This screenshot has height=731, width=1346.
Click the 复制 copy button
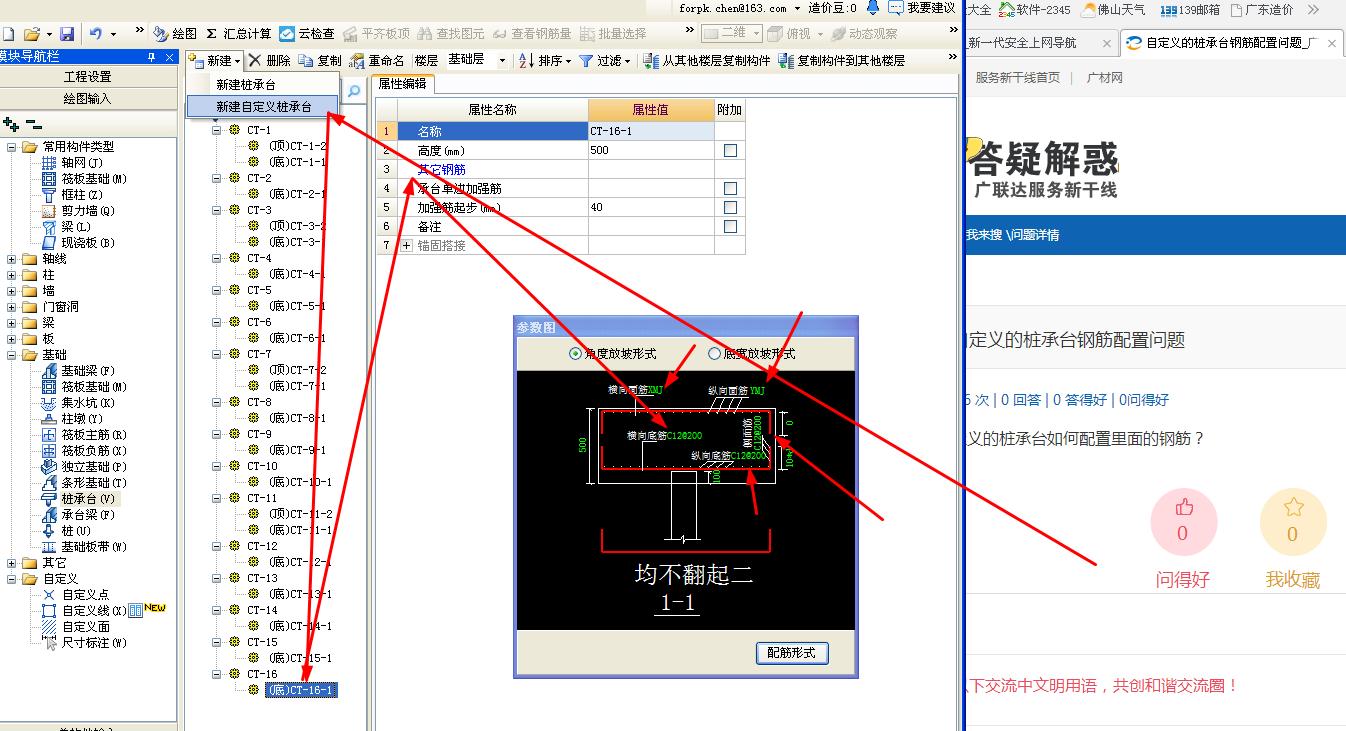(320, 61)
